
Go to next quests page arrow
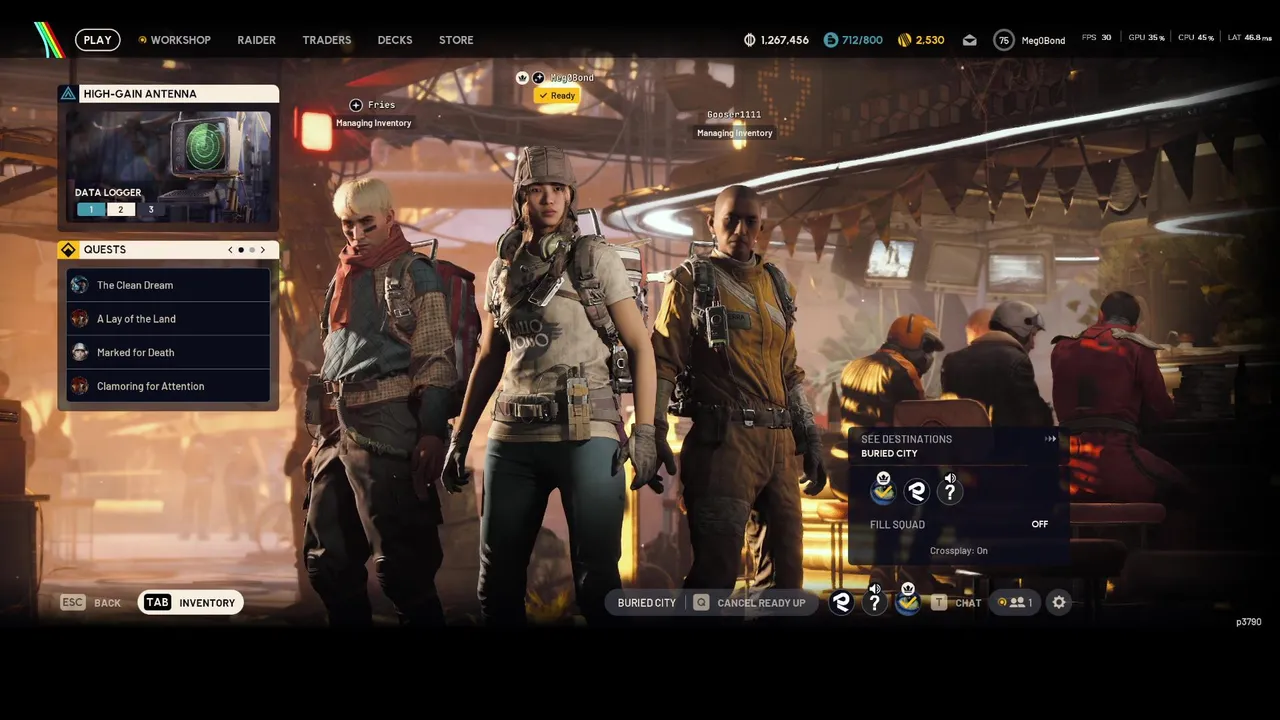(x=263, y=250)
